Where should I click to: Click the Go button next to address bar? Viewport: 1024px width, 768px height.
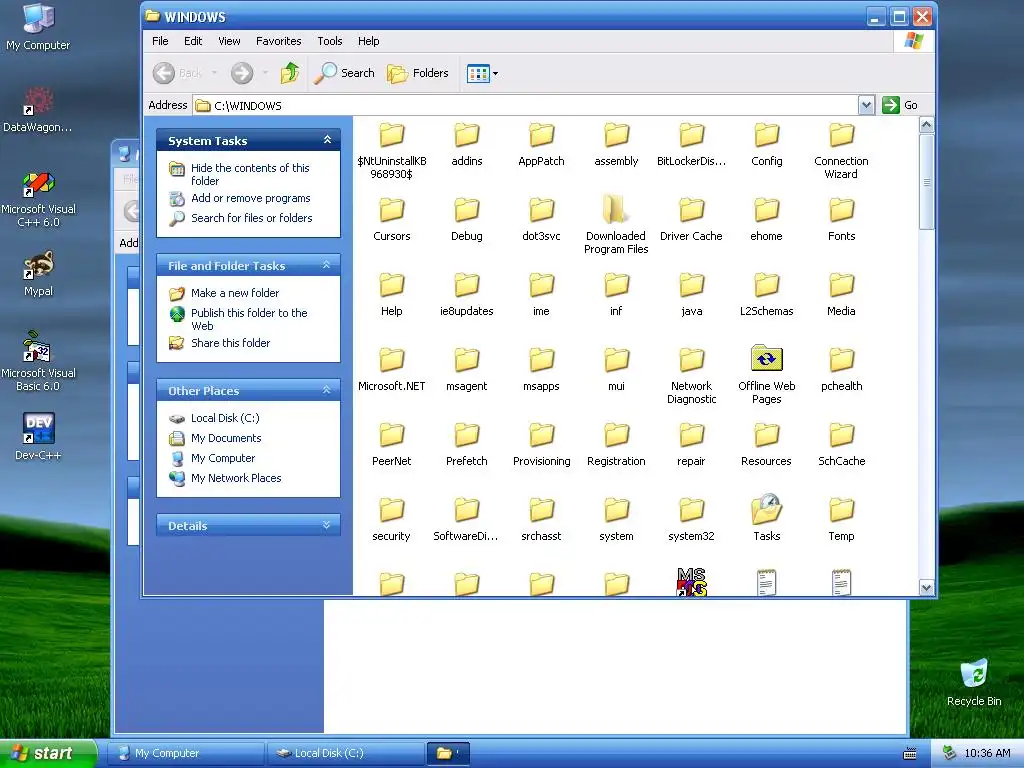click(900, 105)
